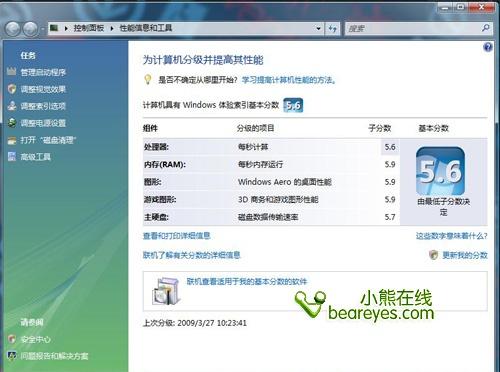
Task: Click the disk cleanup icon in sidebar
Action: 12,140
